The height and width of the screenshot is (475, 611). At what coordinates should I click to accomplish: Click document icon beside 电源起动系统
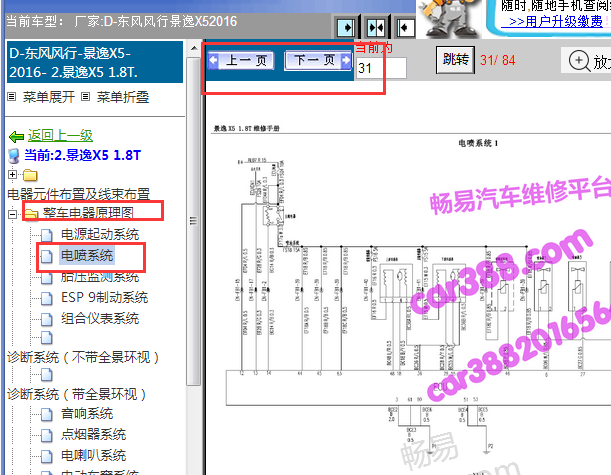[47, 235]
